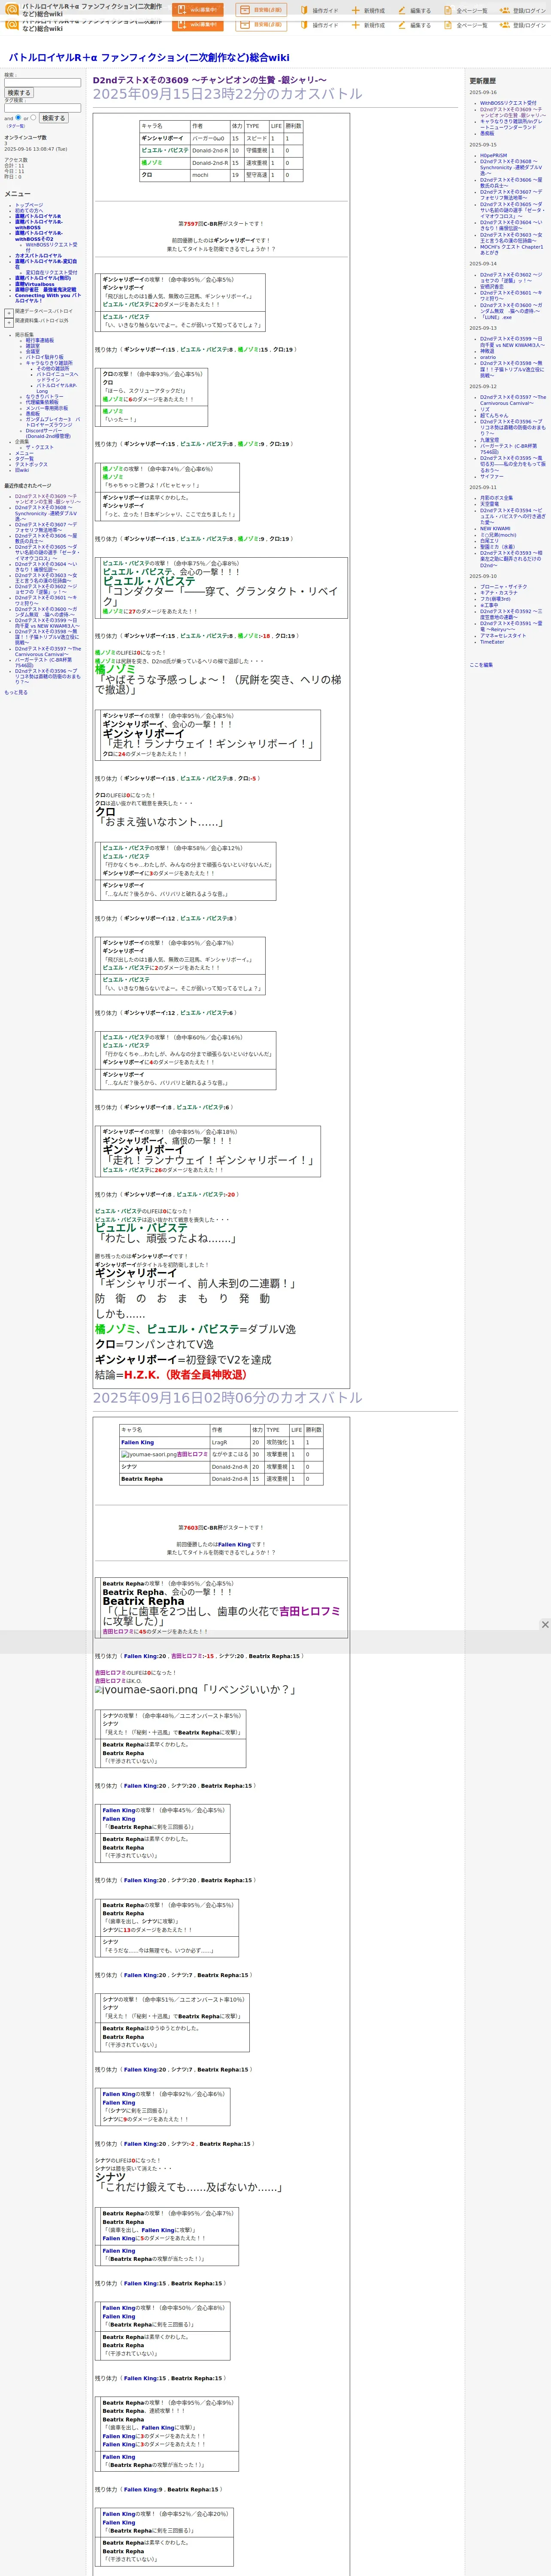Open the トップページ menu link

[29, 205]
